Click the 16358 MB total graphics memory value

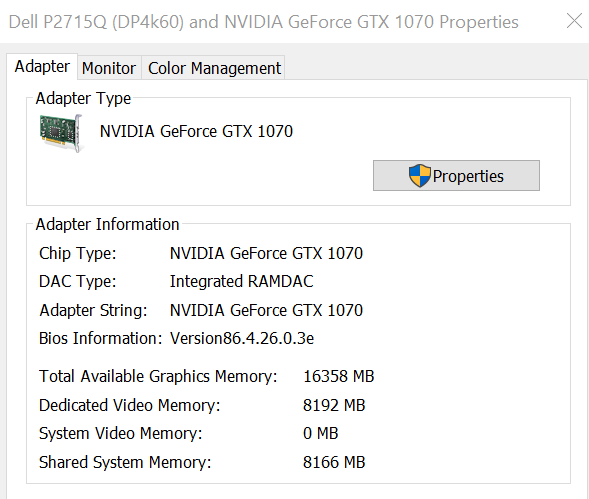[x=338, y=376]
